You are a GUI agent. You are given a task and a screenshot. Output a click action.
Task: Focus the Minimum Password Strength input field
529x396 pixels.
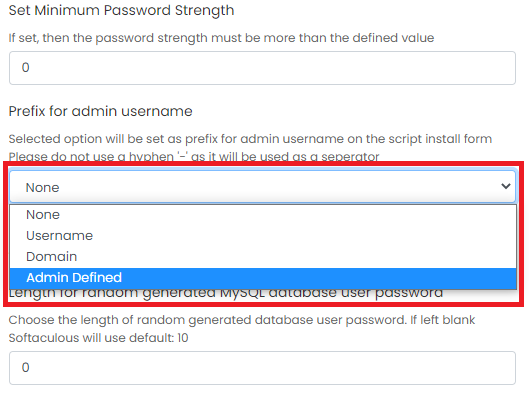[262, 68]
